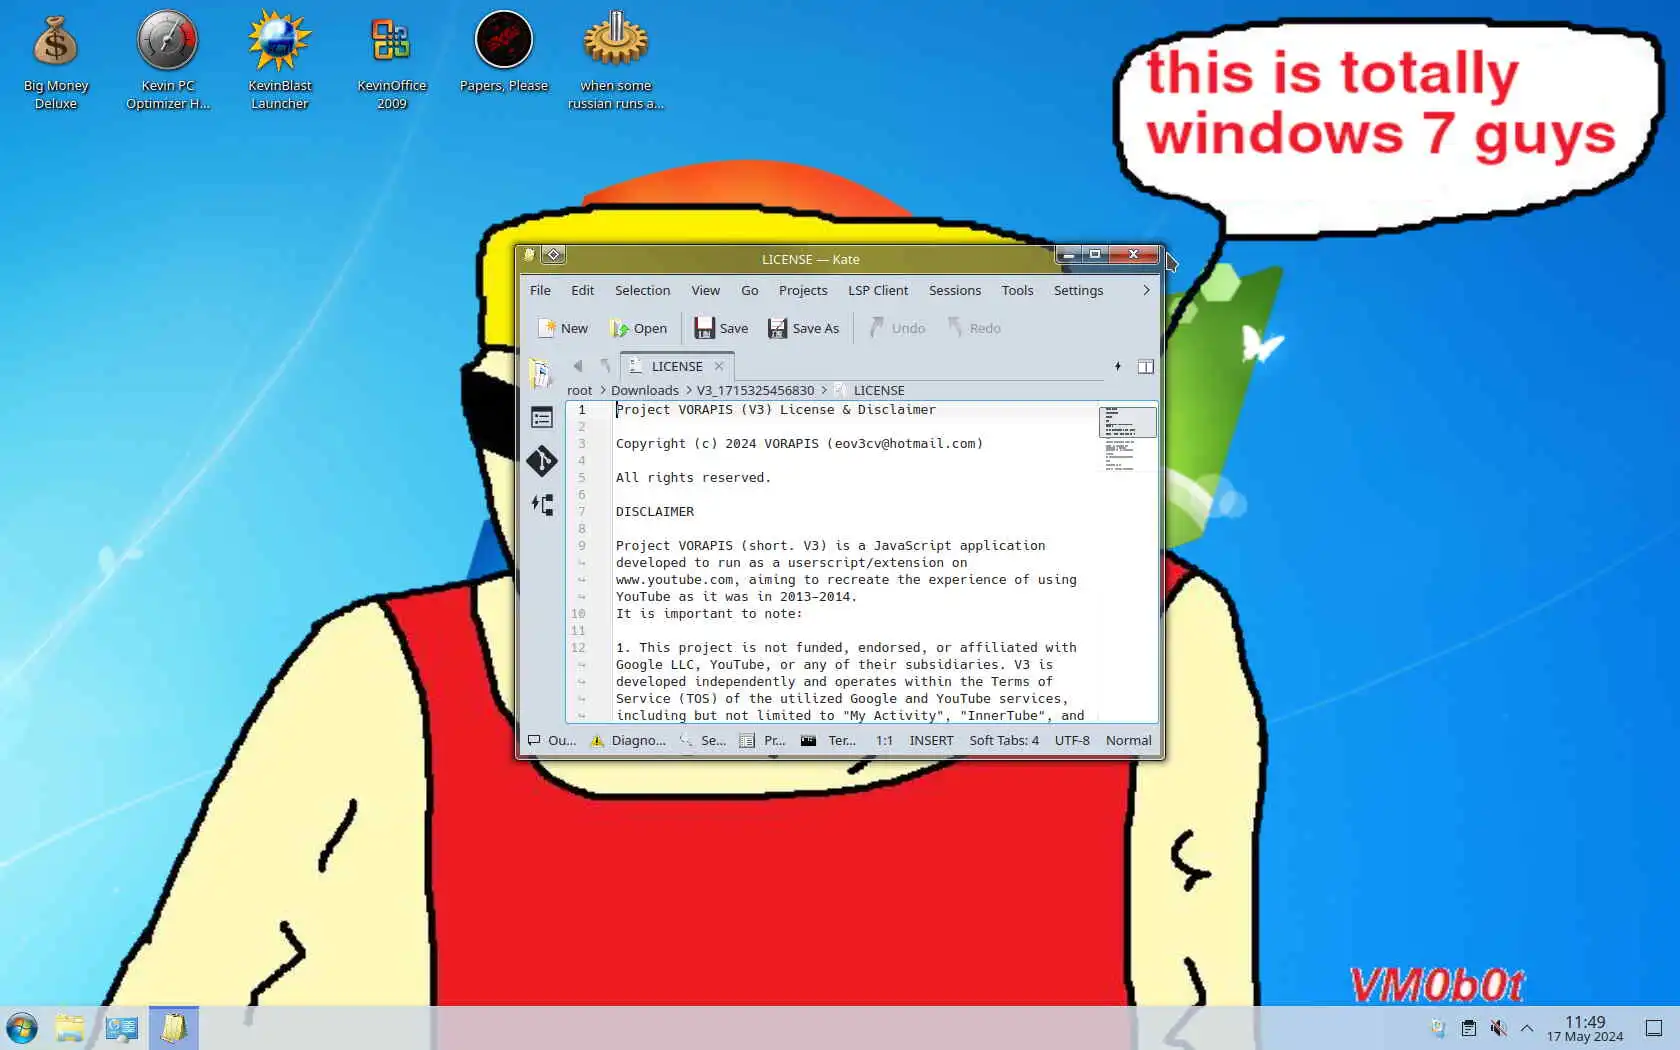This screenshot has height=1050, width=1680.
Task: Click the muted volume icon in system tray
Action: (1498, 1028)
